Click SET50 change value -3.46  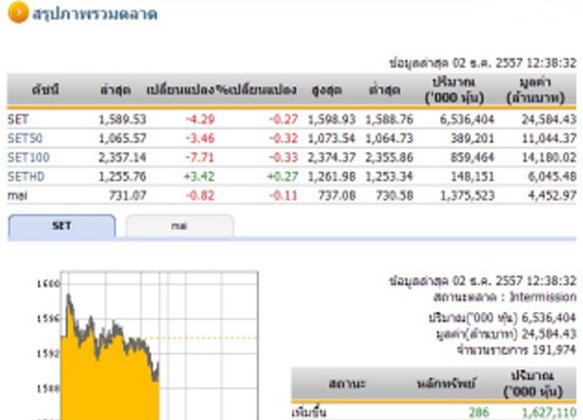click(x=200, y=138)
